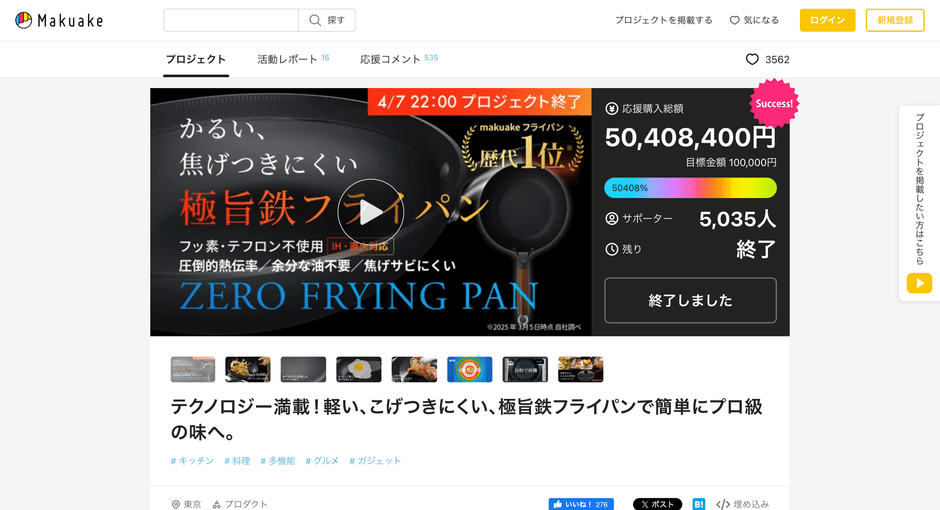Click the Makuake logo
This screenshot has height=510, width=940.
(59, 20)
